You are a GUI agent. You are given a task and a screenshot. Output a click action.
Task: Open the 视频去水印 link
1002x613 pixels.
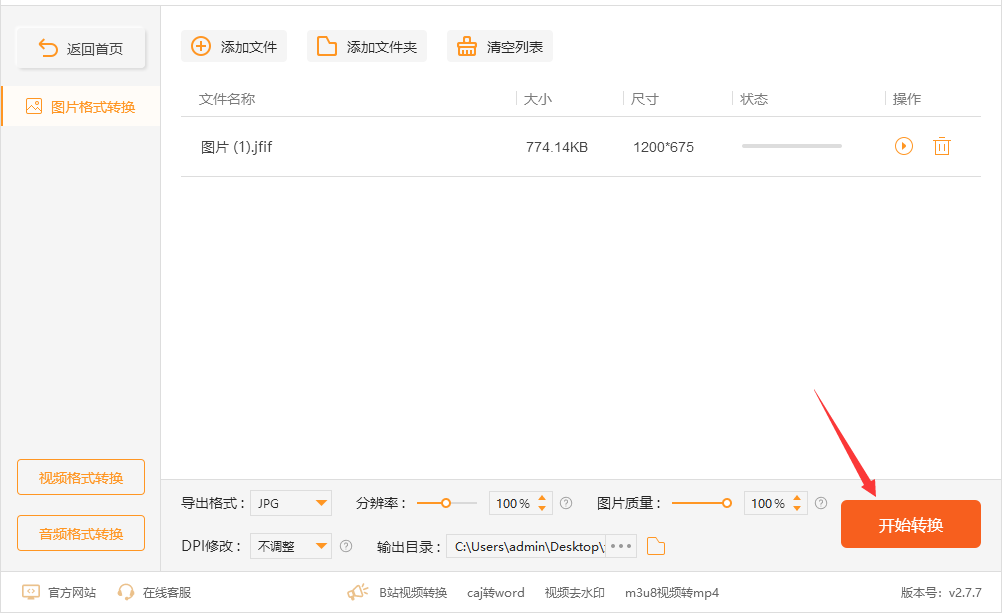pos(574,593)
